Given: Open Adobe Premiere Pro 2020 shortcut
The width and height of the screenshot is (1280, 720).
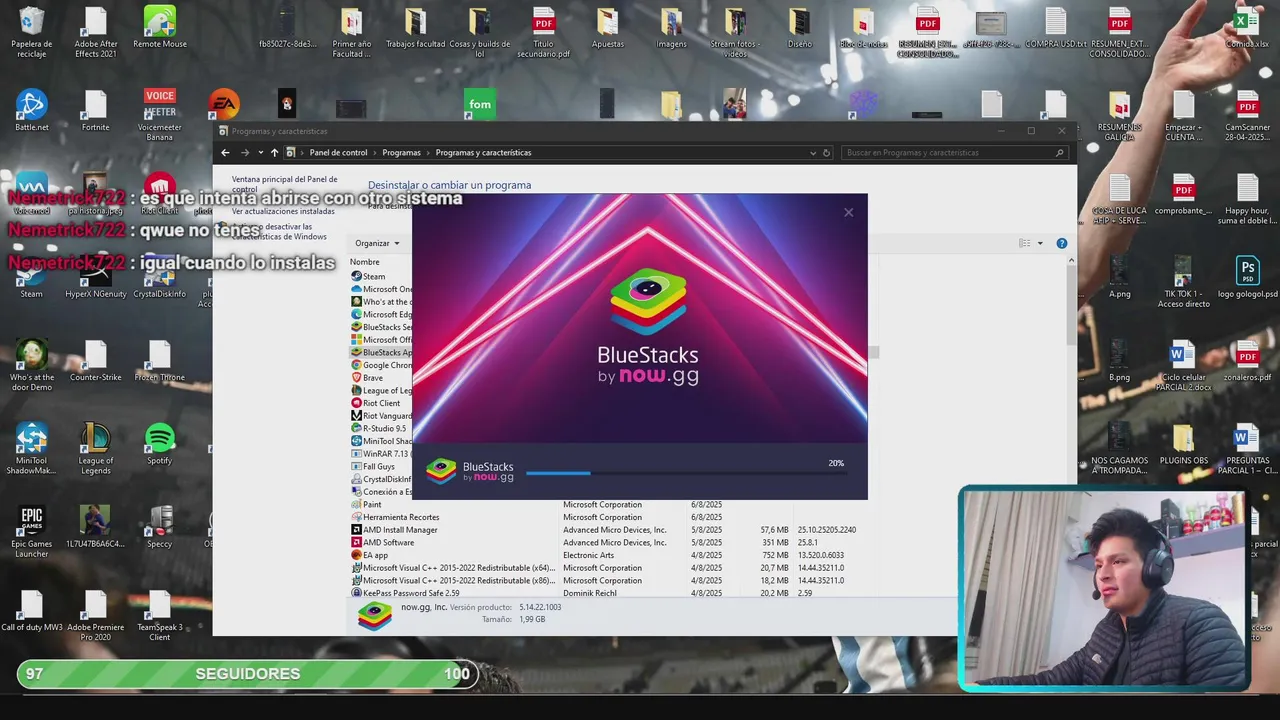Looking at the screenshot, I should tap(95, 615).
